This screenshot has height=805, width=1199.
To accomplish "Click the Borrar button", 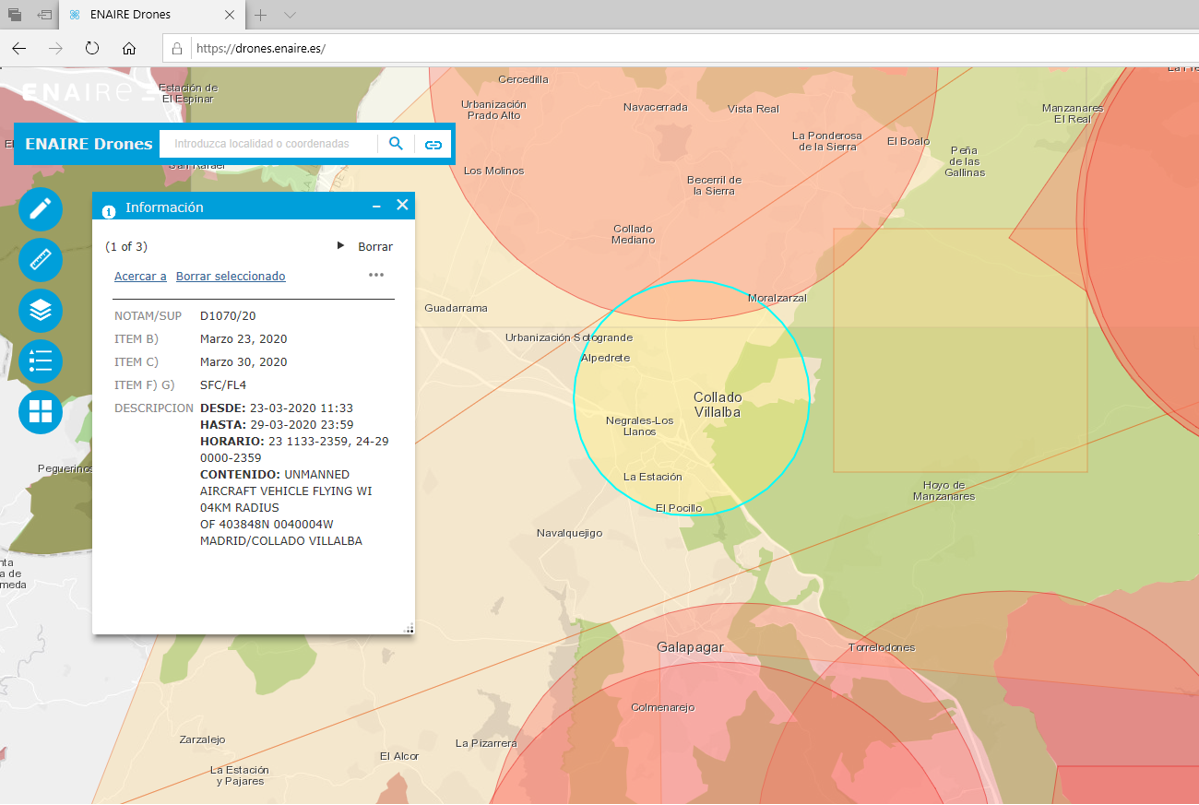I will pos(375,247).
